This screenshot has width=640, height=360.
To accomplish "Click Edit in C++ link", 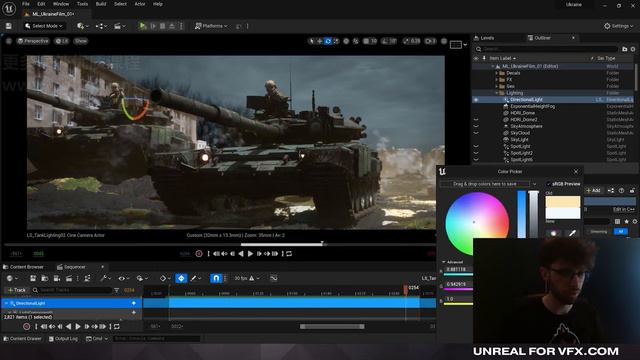I will coord(624,209).
